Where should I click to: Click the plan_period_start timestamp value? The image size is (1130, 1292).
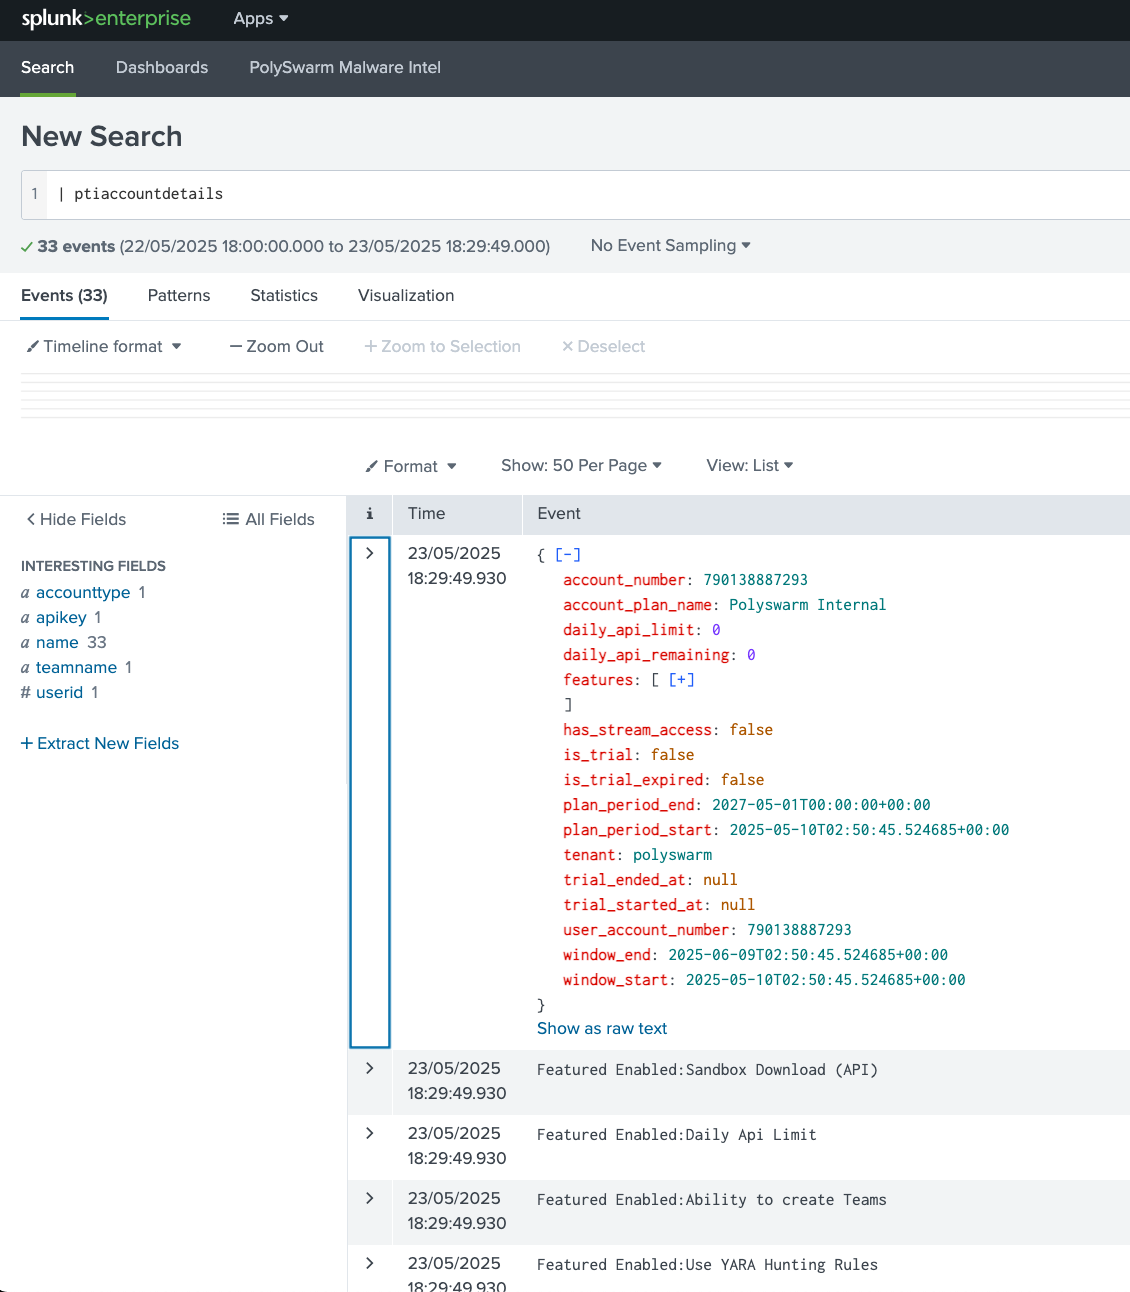(869, 830)
